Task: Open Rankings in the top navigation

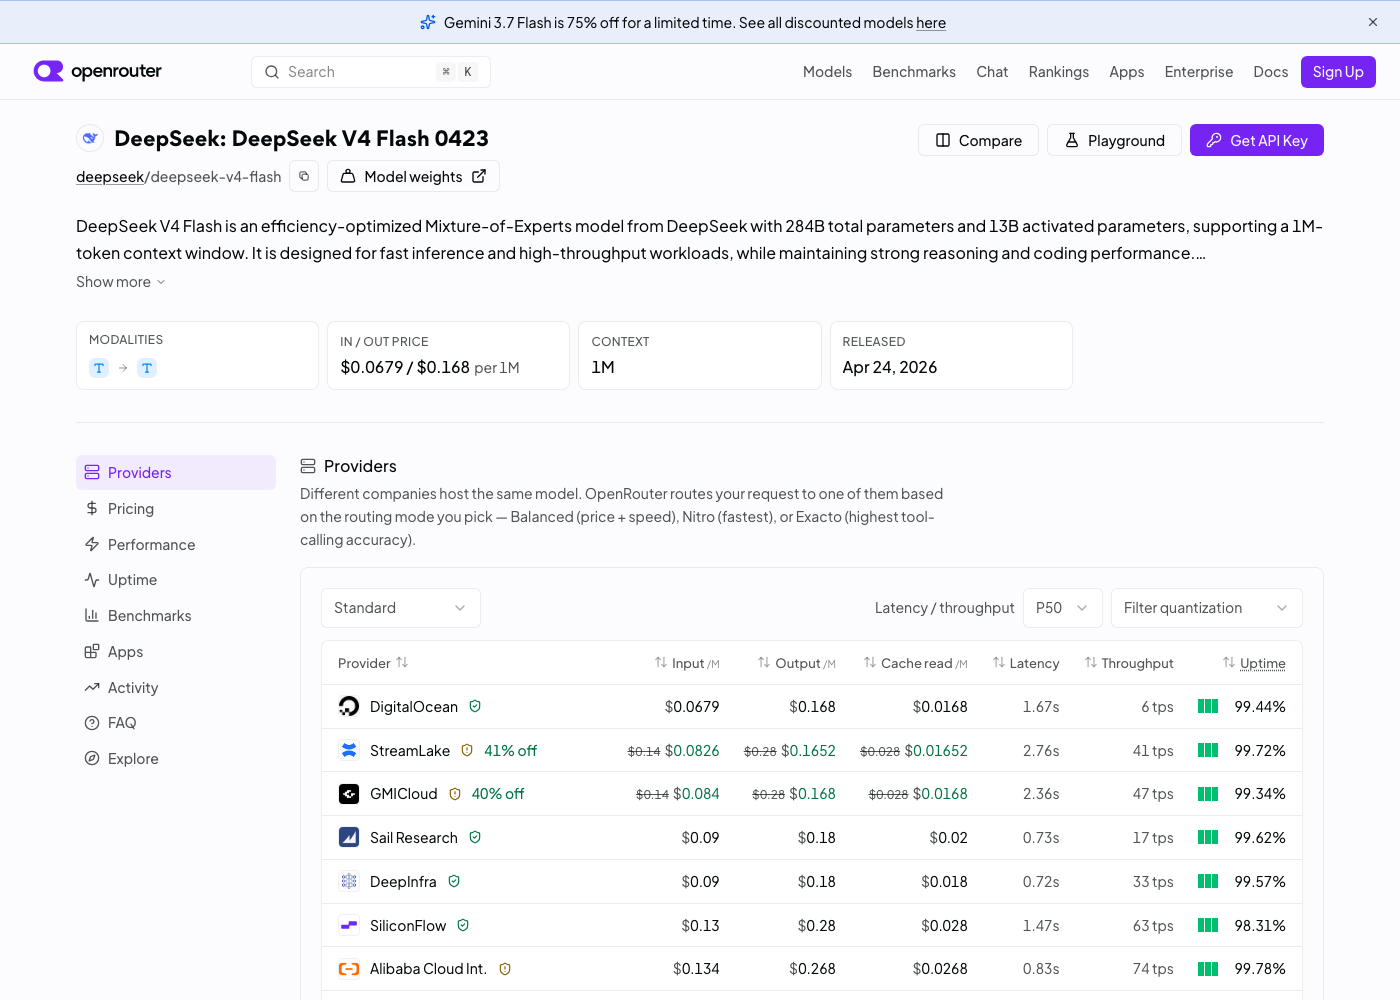Action: click(1059, 72)
